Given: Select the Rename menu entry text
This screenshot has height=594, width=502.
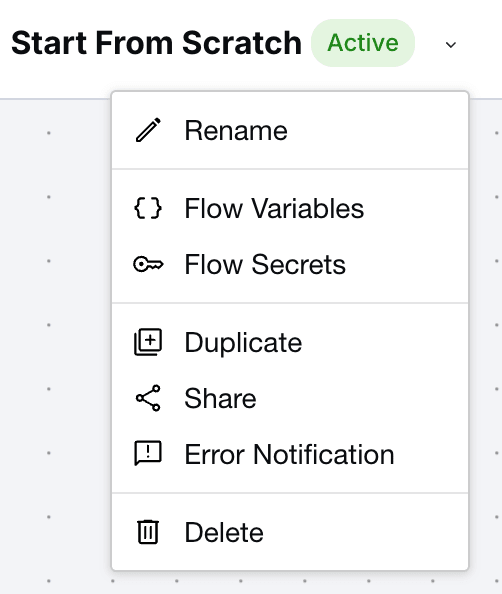Looking at the screenshot, I should point(236,131).
